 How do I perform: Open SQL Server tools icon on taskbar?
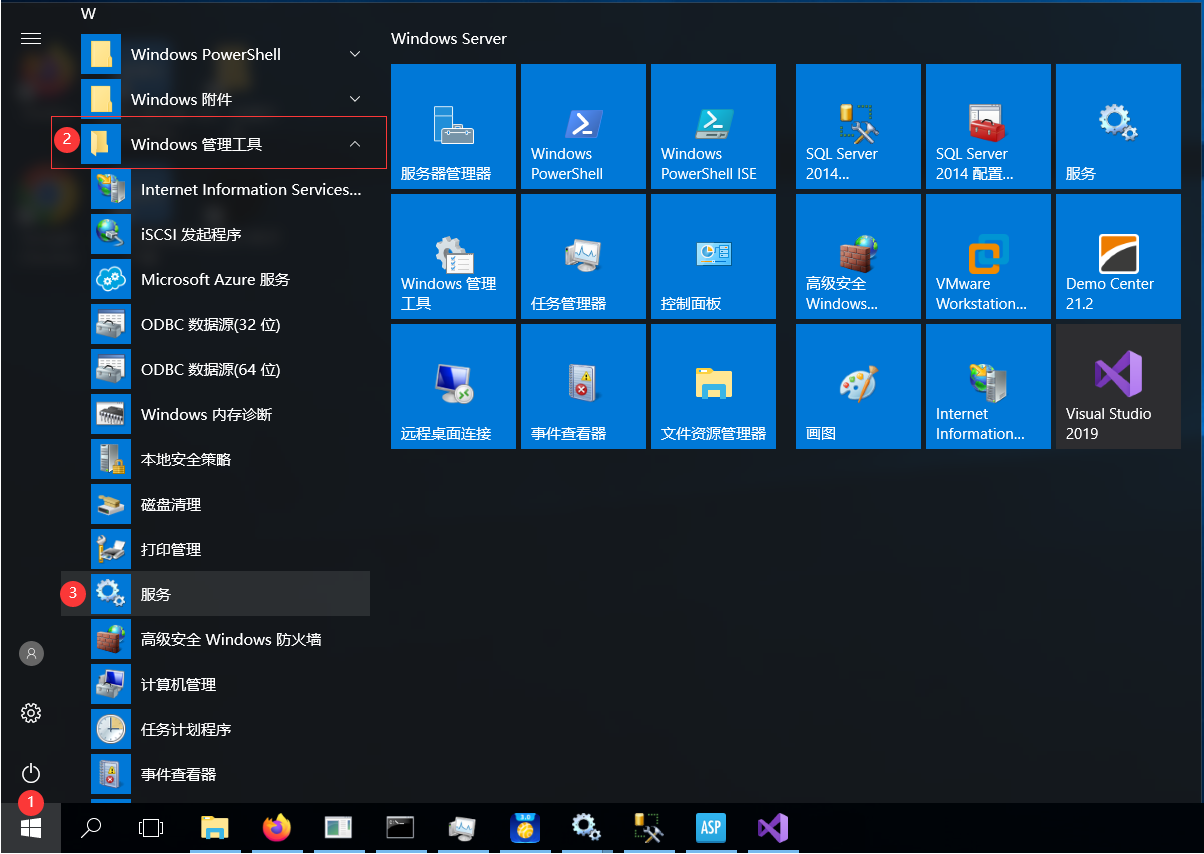tap(649, 828)
